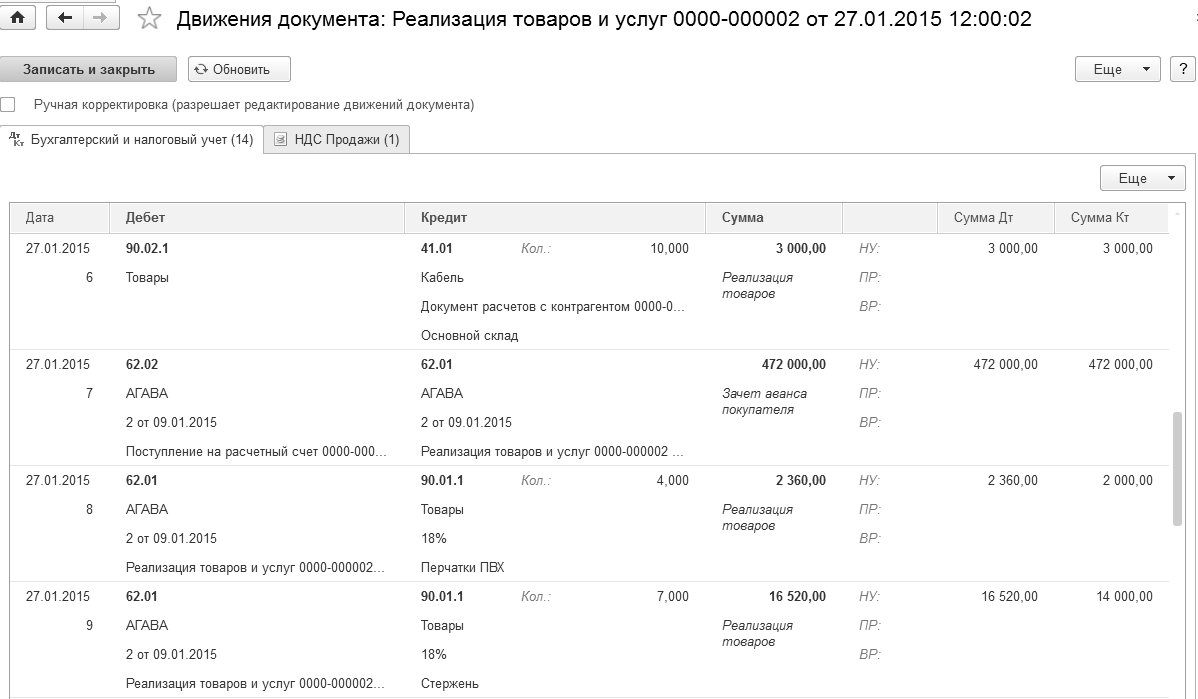
Task: Sort by the Сумма column header
Action: coord(742,218)
